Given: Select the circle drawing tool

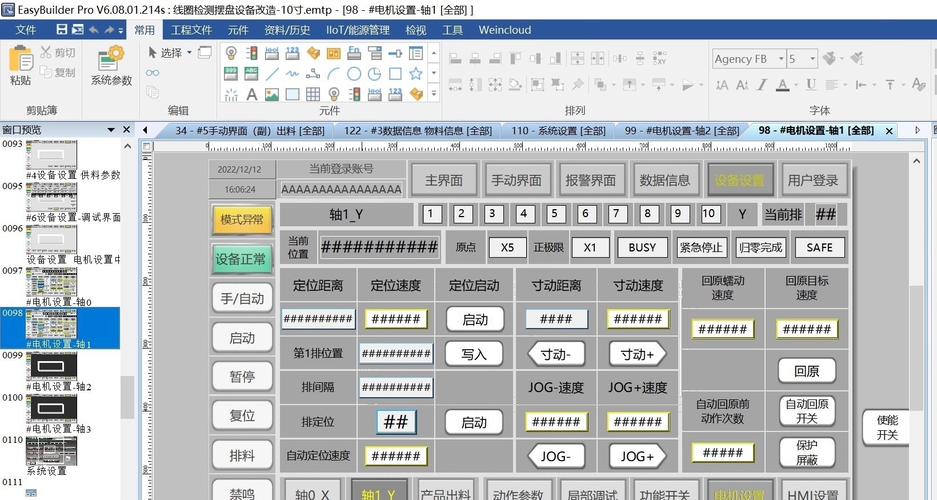Looking at the screenshot, I should click(x=354, y=73).
